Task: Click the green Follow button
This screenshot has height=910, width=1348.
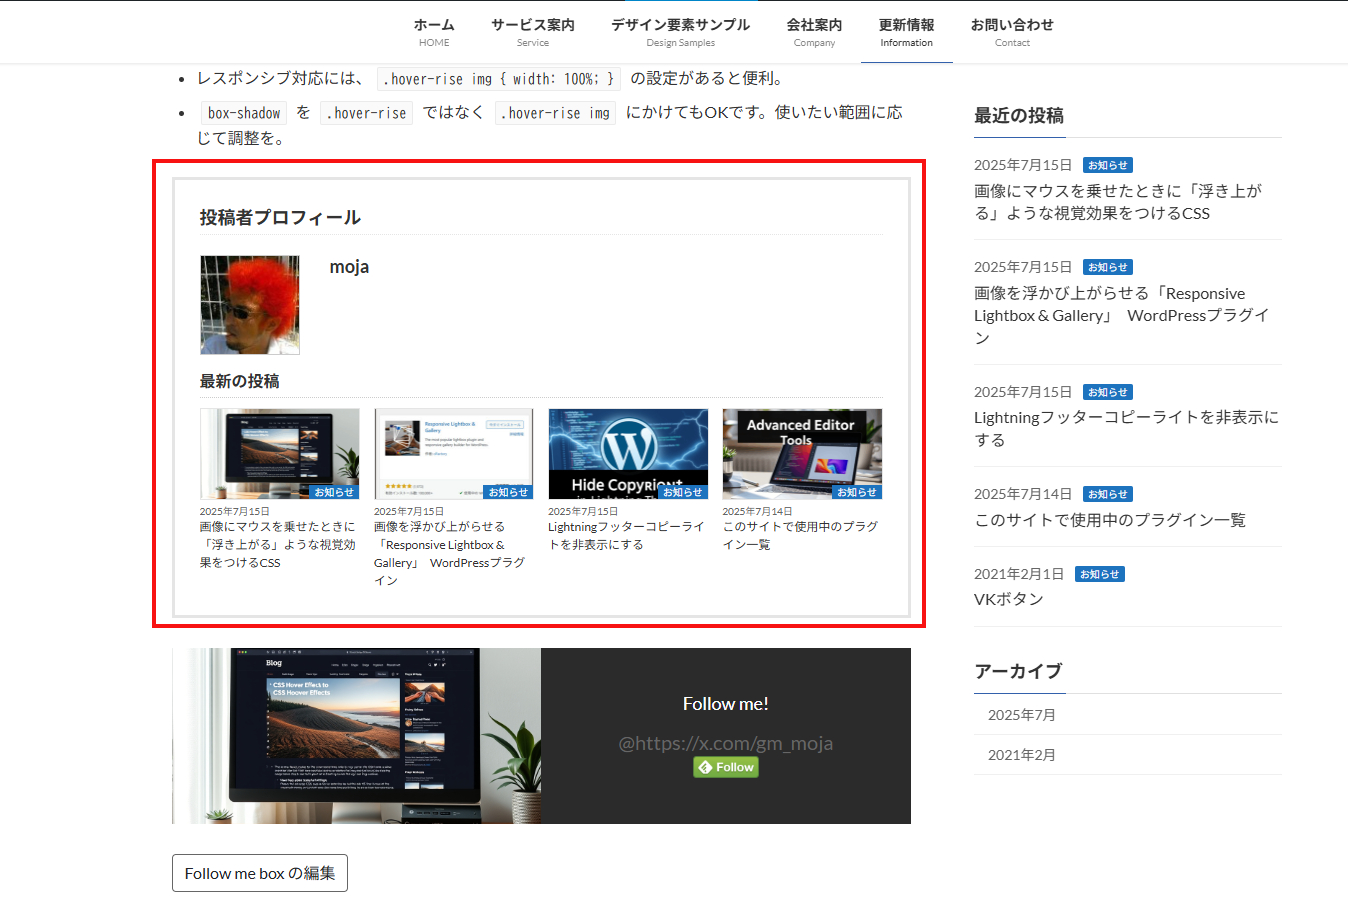Action: [726, 767]
